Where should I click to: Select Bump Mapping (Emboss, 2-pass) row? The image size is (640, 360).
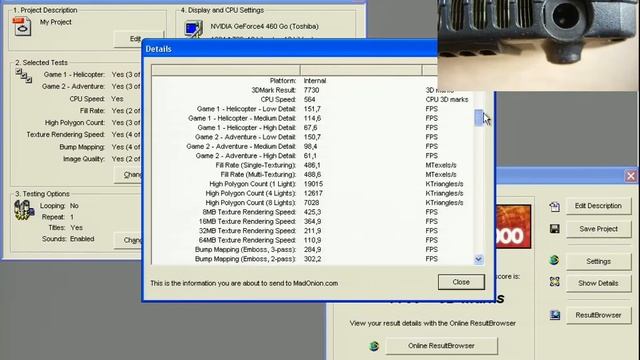[x=312, y=259]
